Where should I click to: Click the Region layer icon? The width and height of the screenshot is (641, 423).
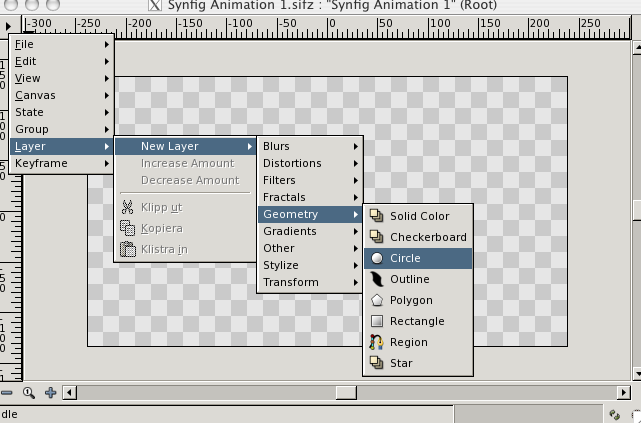(x=376, y=342)
